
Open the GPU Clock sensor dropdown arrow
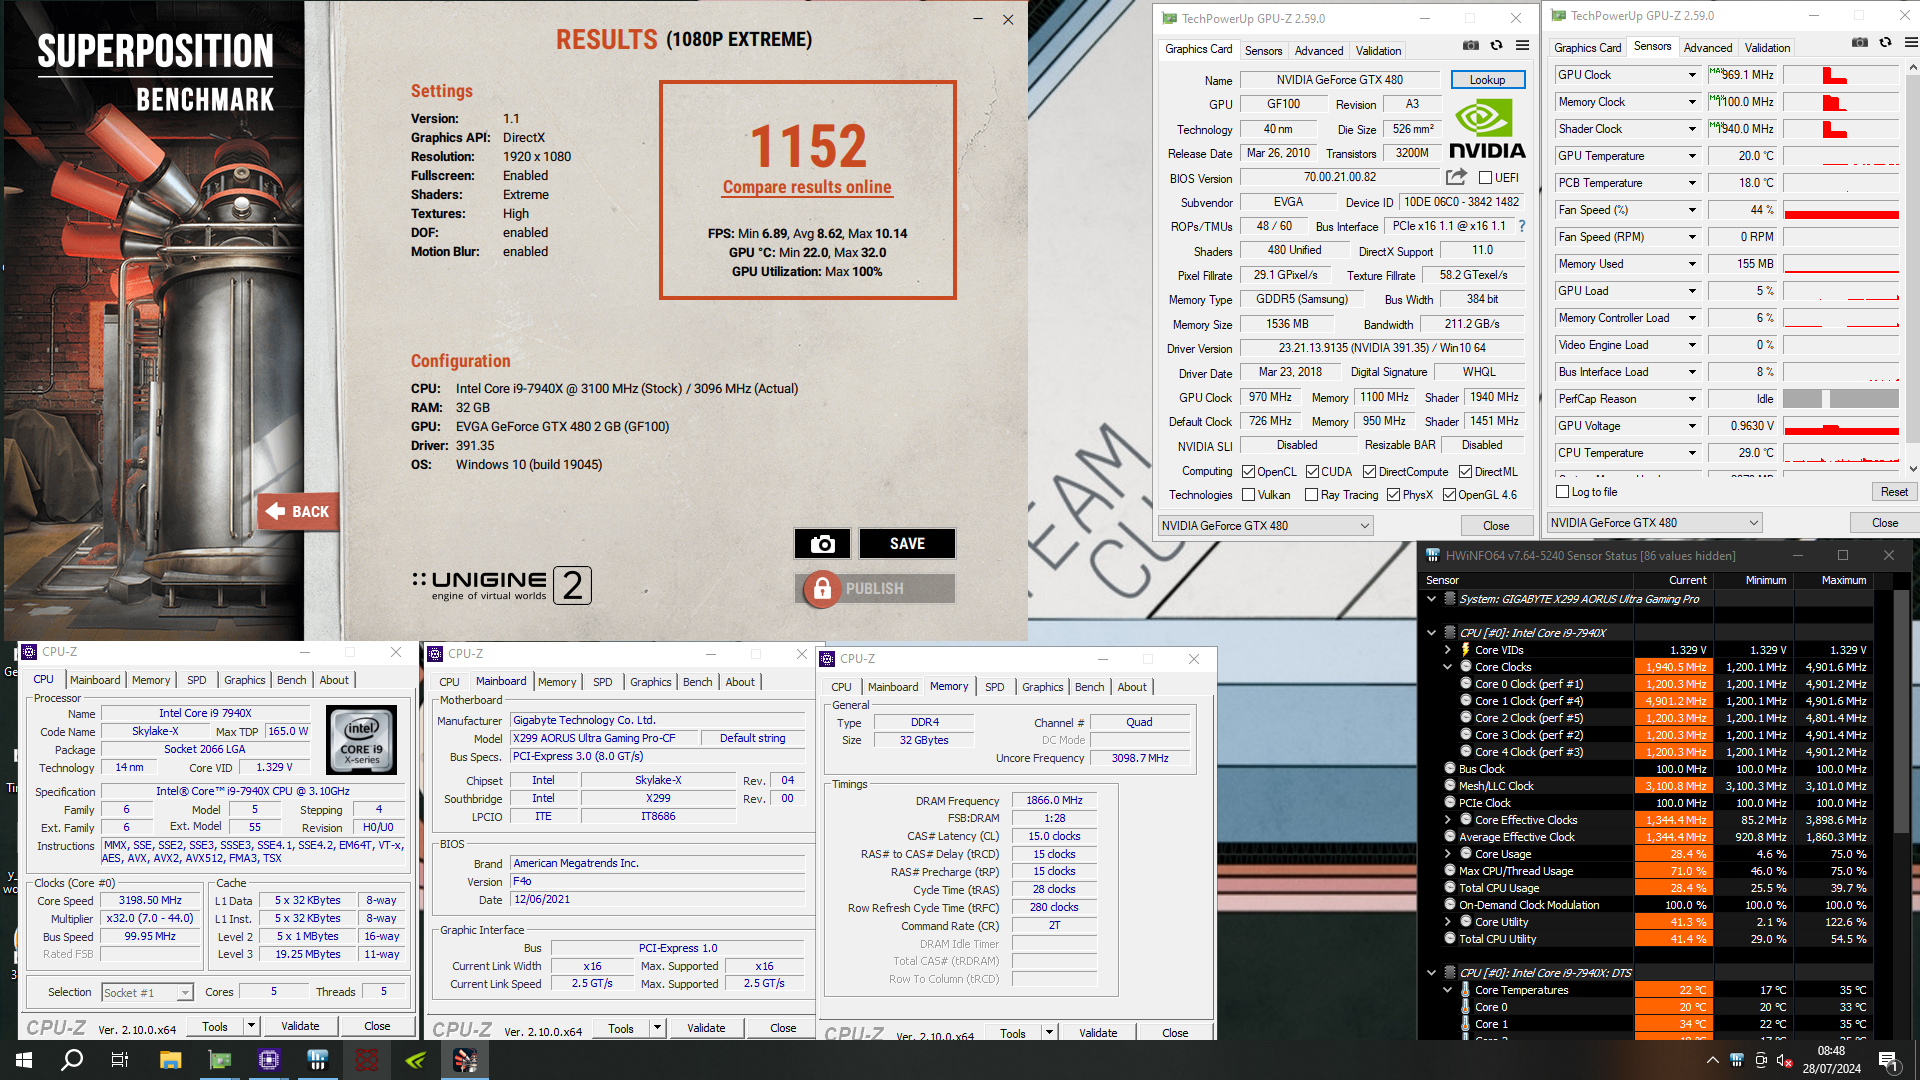pyautogui.click(x=1692, y=75)
